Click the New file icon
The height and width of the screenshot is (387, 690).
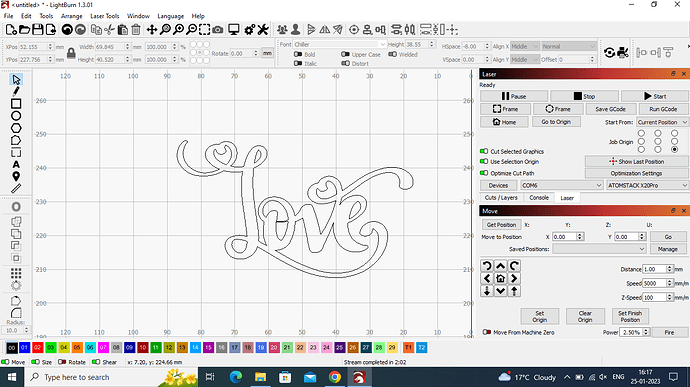(11, 29)
